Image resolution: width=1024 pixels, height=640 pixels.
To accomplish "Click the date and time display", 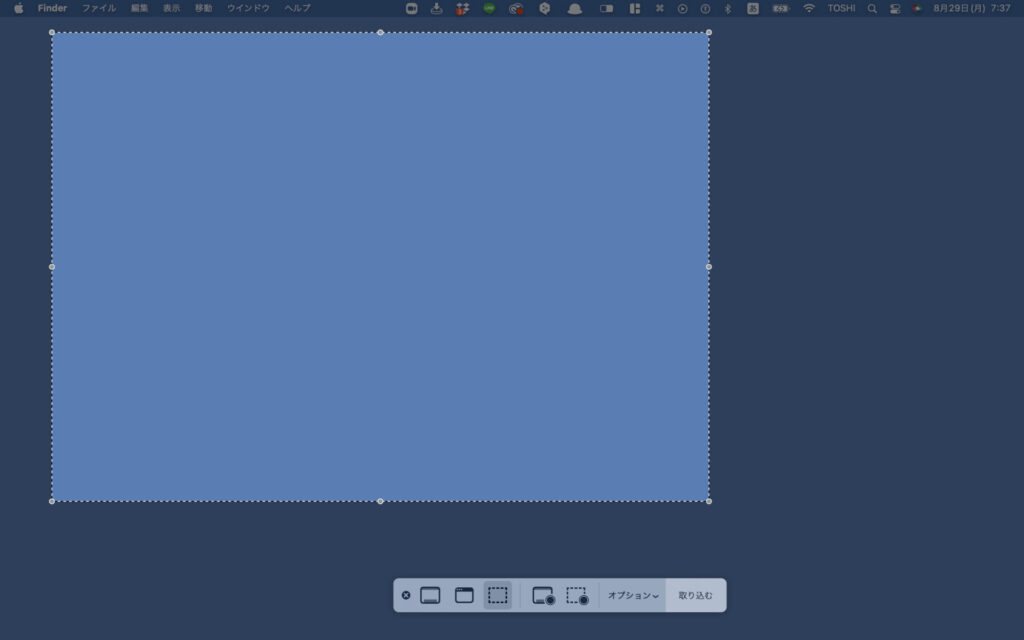I will tap(971, 8).
